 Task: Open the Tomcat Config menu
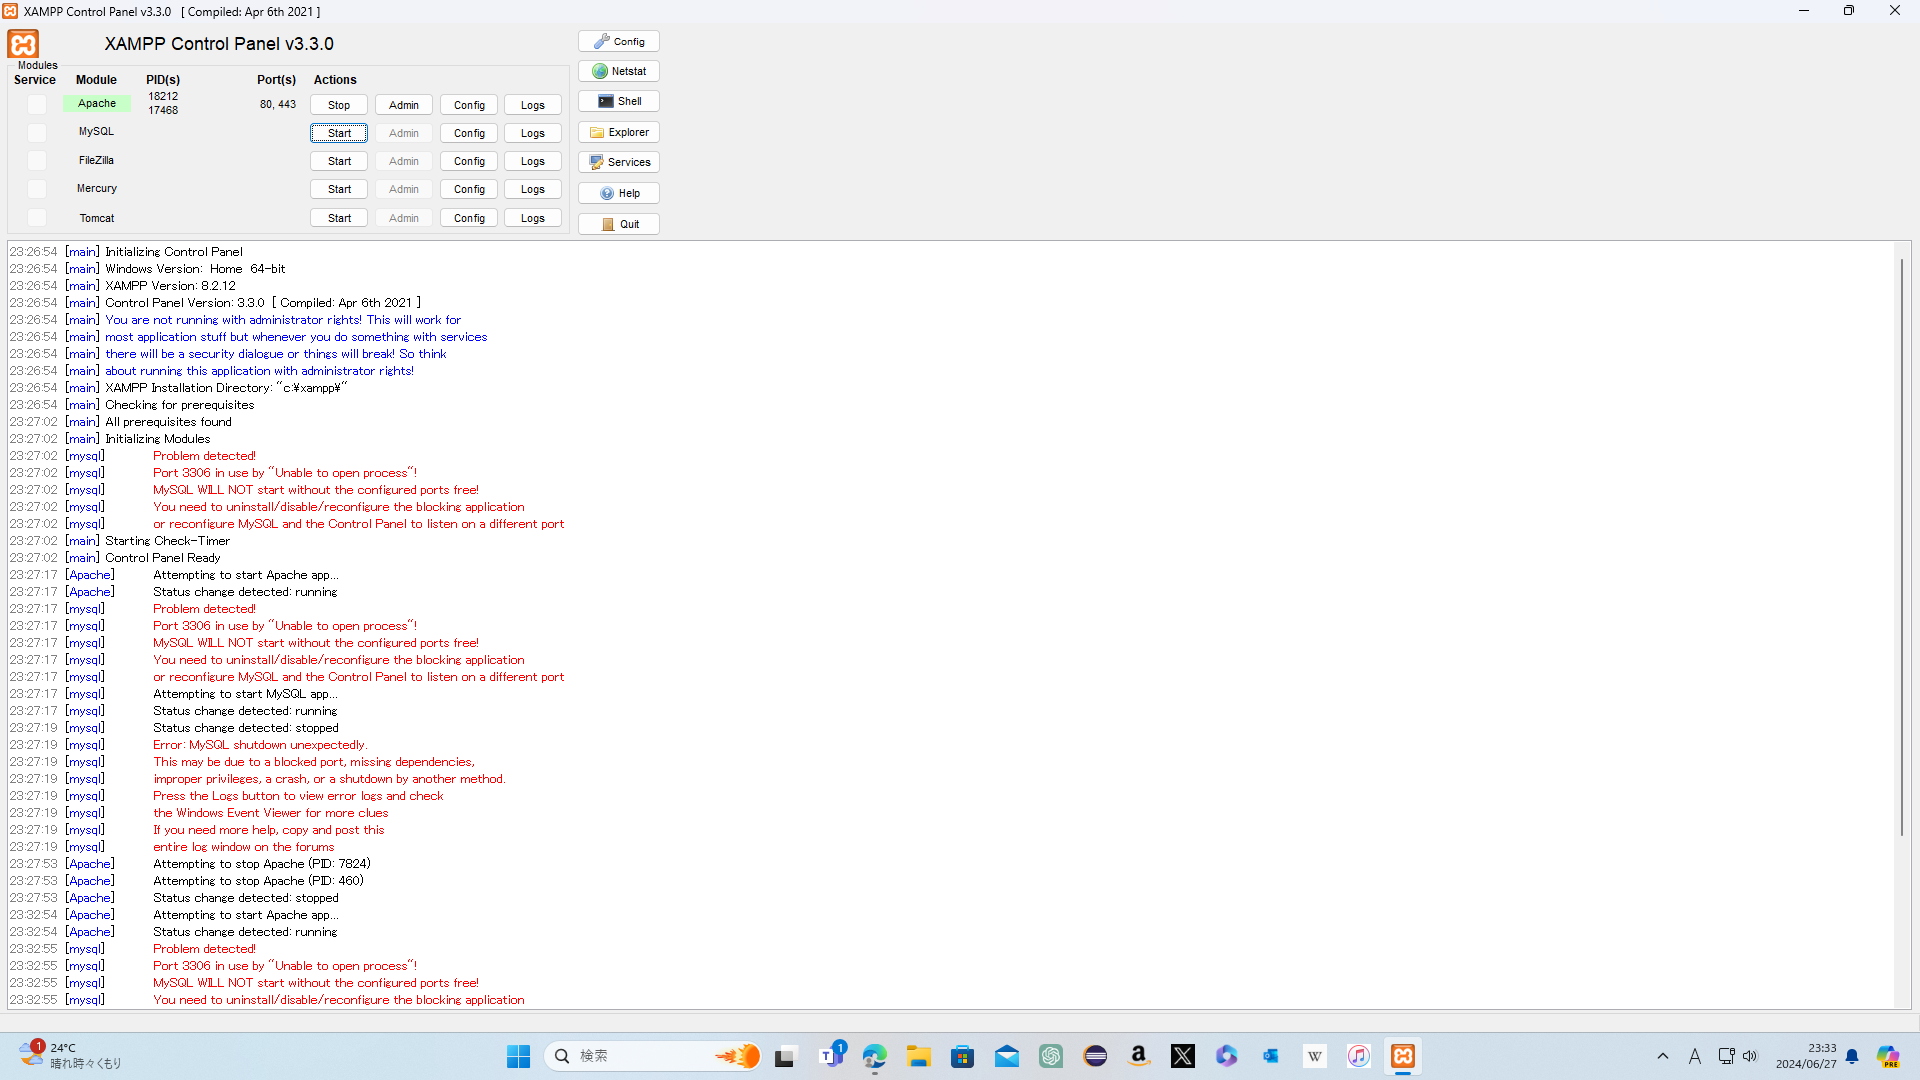point(469,218)
